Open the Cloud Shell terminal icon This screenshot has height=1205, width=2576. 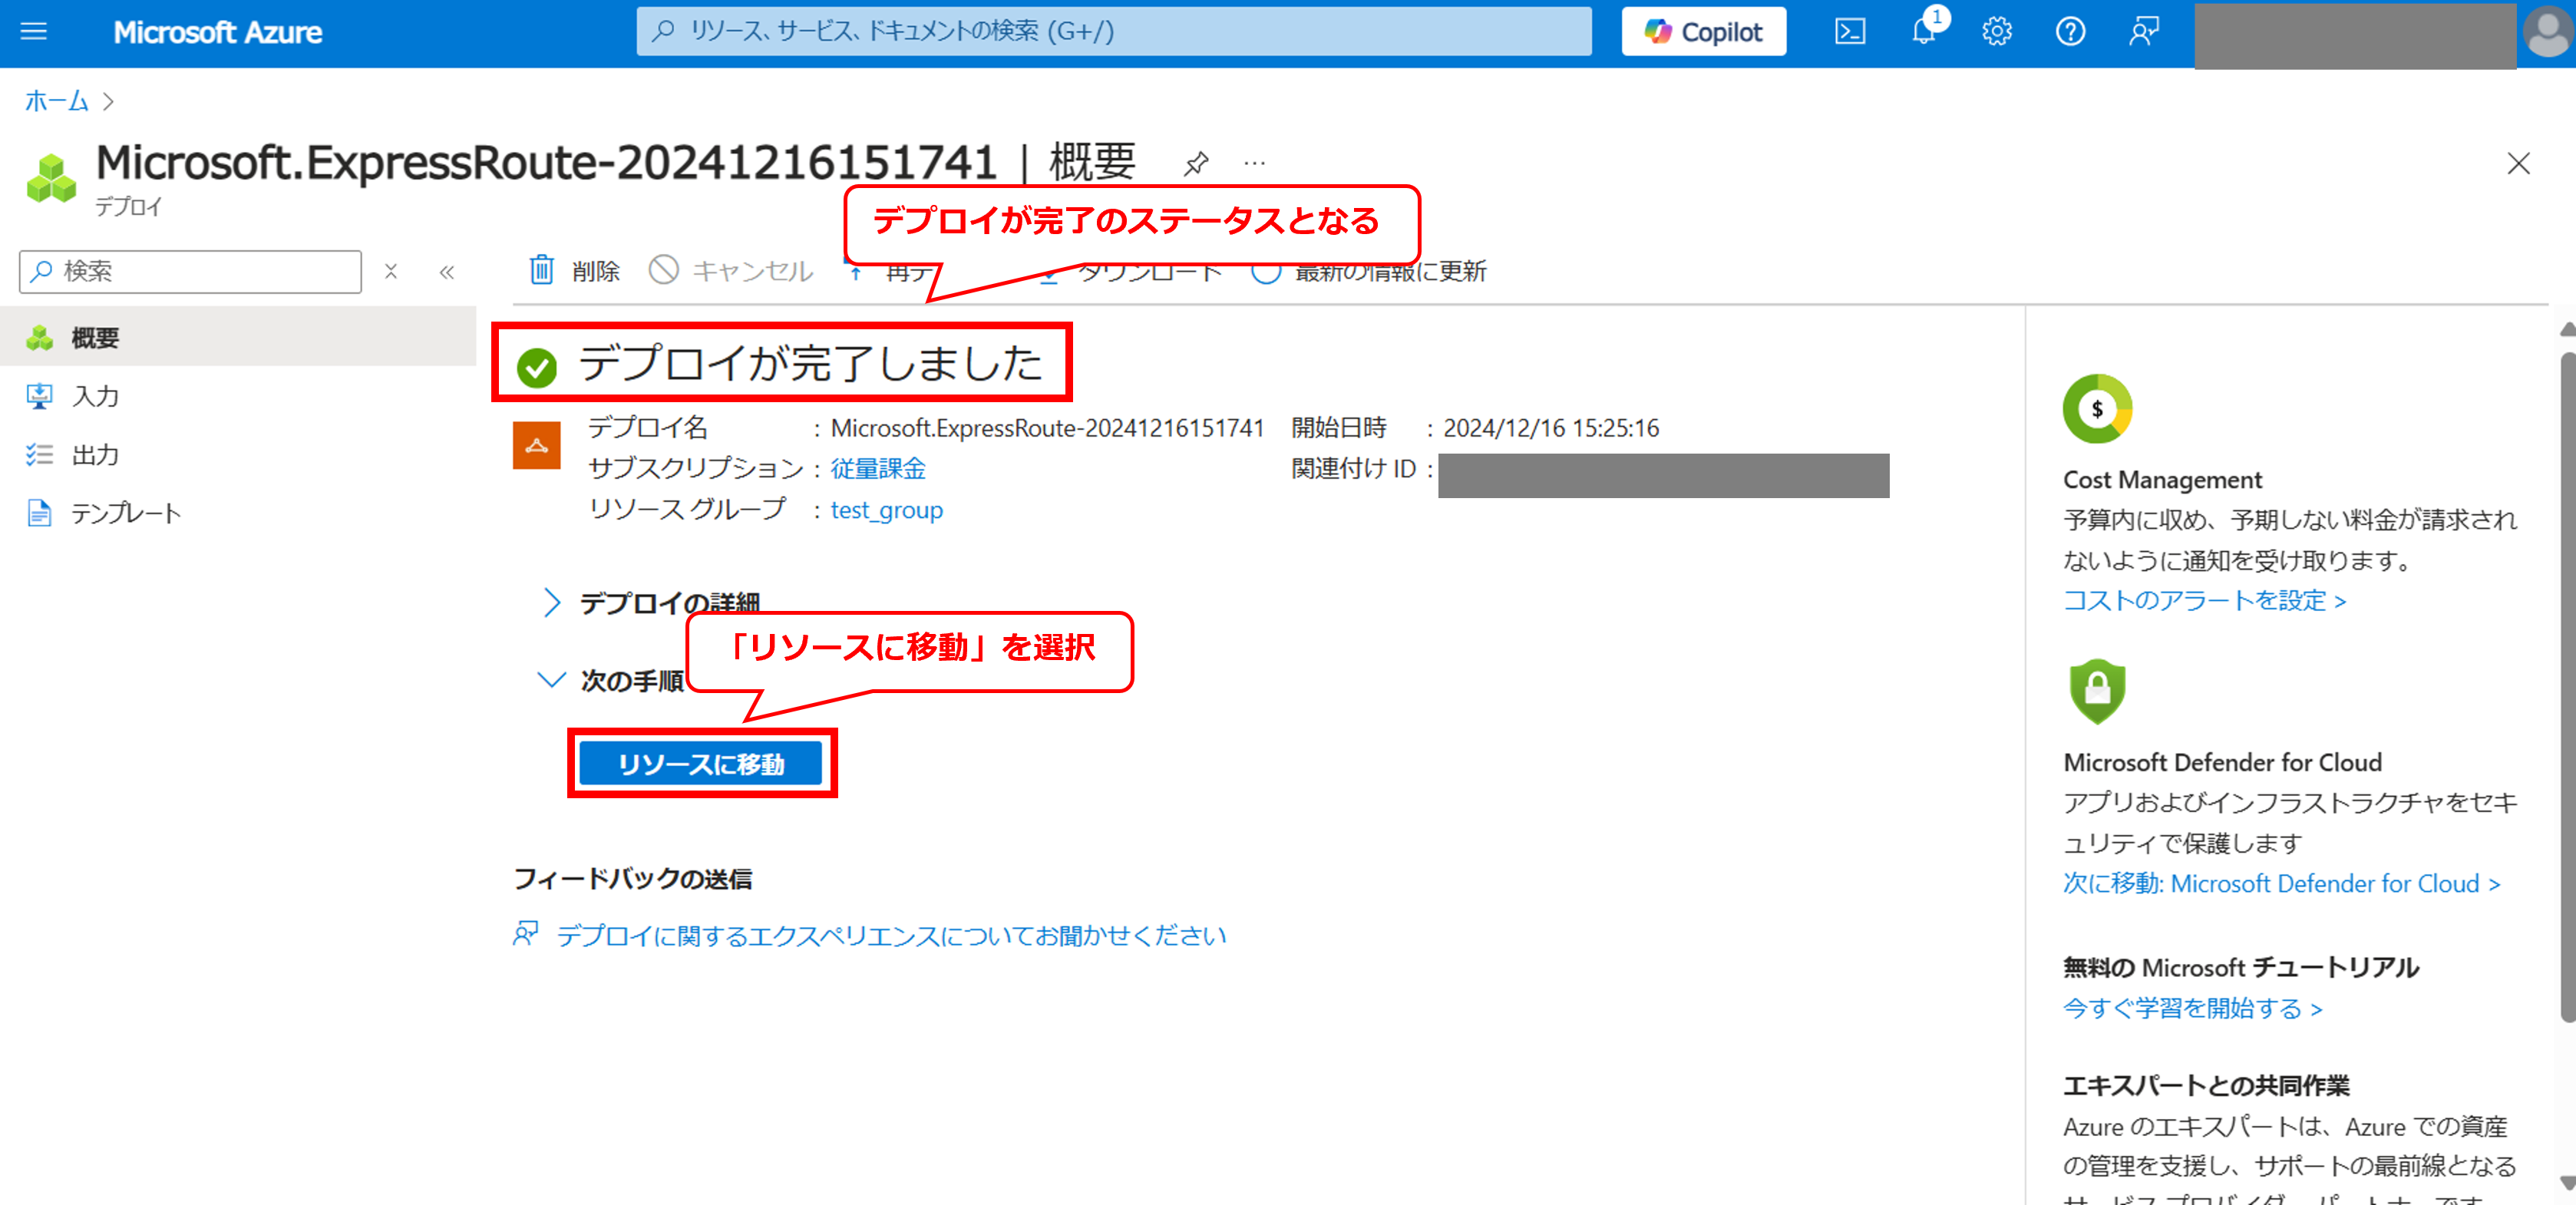pos(1849,32)
